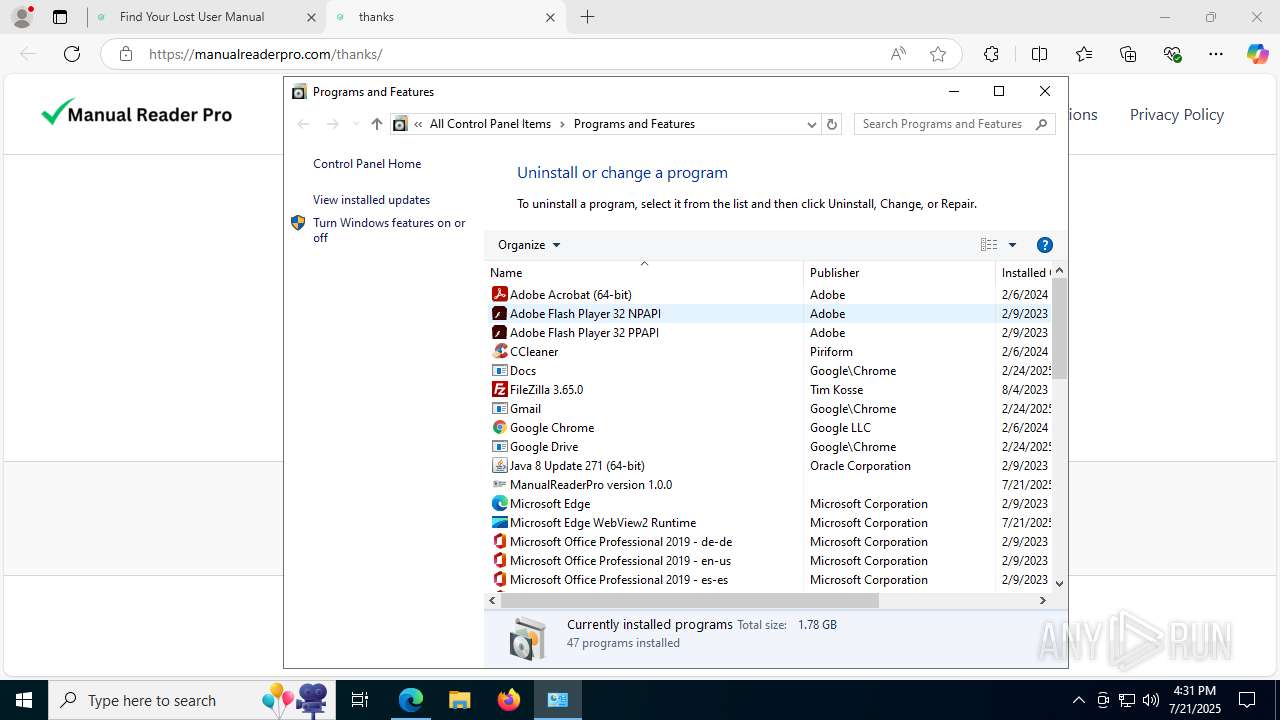Open recent locations dropdown arrow
The width and height of the screenshot is (1280, 720).
(x=355, y=124)
